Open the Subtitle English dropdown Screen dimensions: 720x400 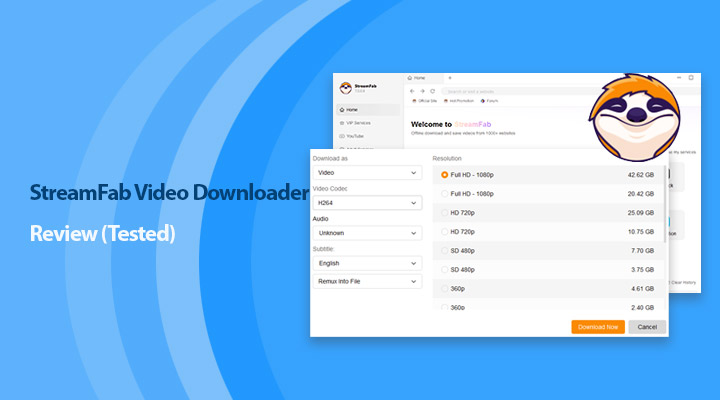(367, 264)
